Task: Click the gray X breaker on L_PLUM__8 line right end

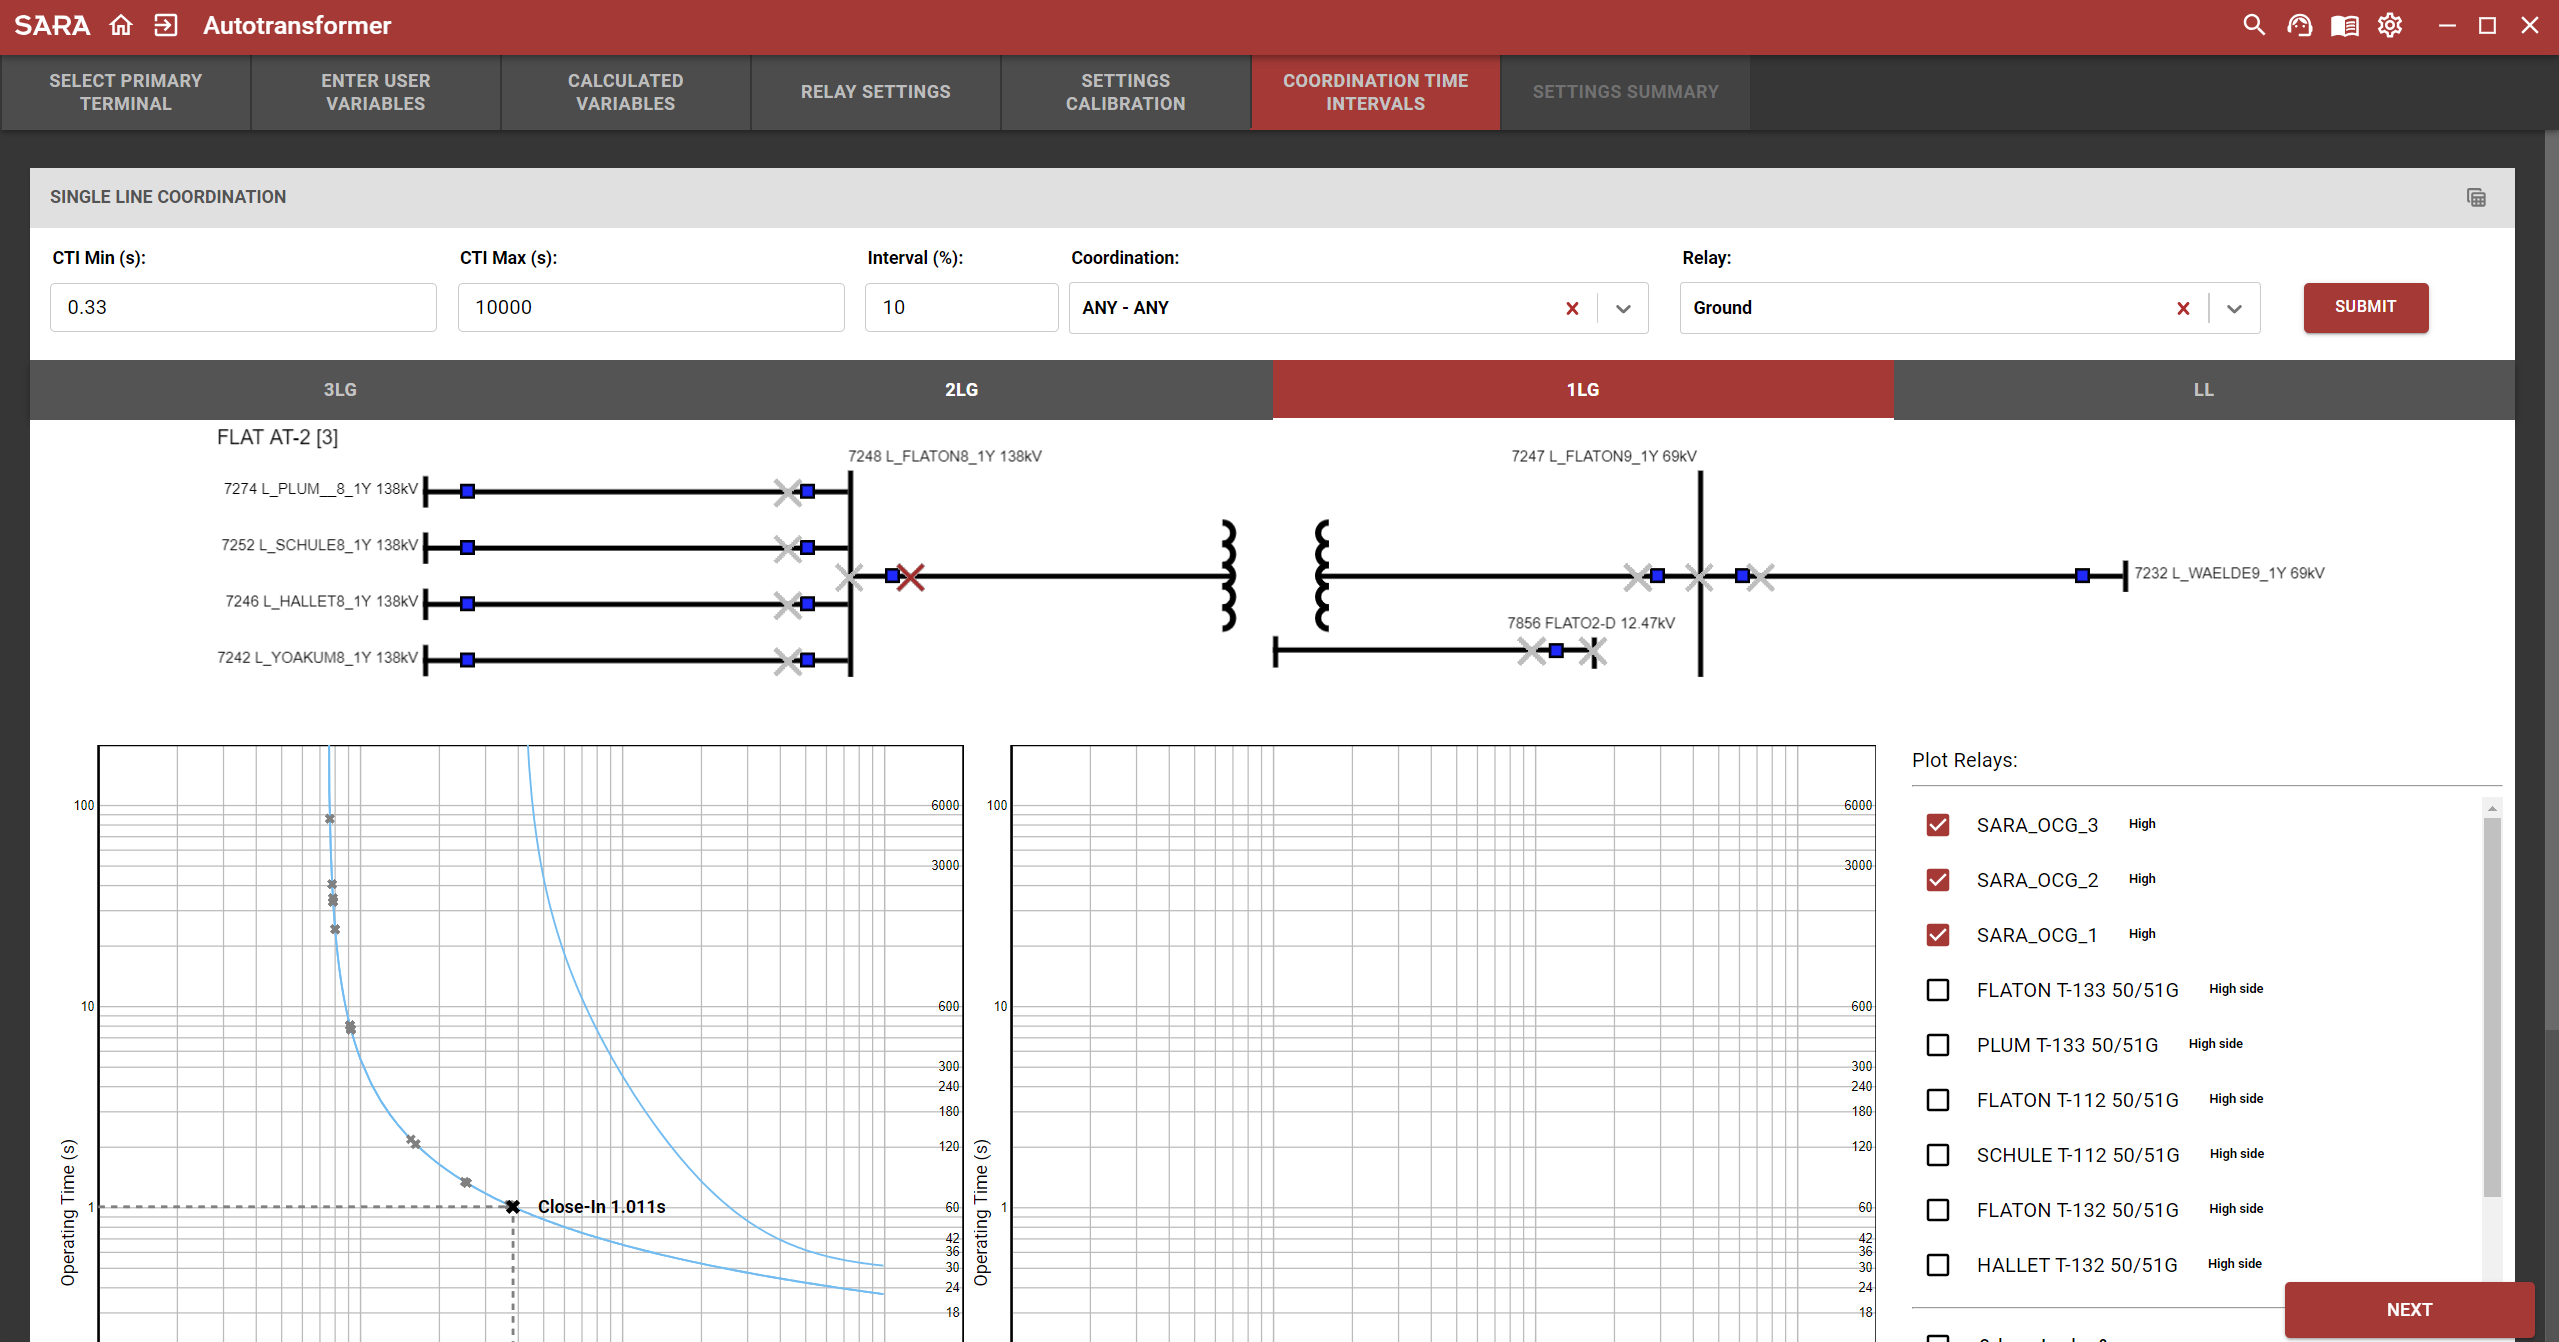Action: click(x=788, y=492)
